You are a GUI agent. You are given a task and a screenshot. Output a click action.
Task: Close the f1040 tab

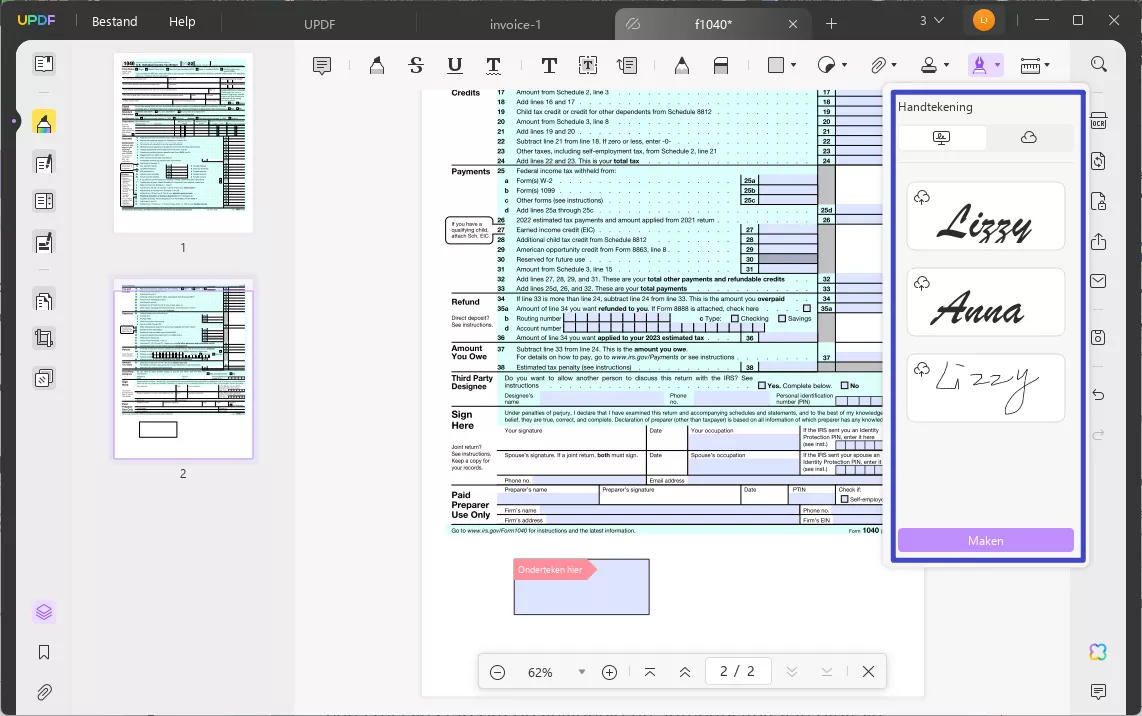[x=793, y=24]
